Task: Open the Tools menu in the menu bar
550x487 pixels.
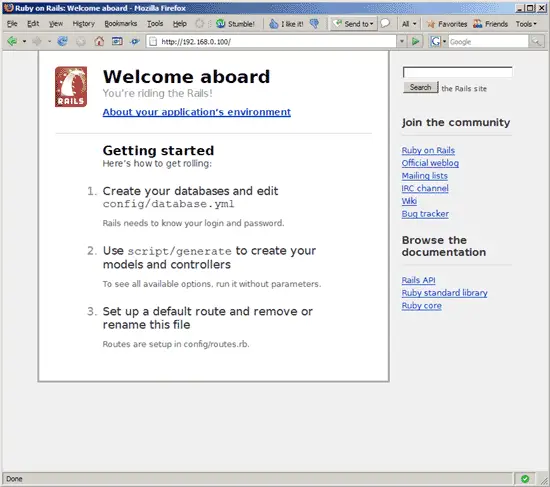Action: [x=155, y=24]
